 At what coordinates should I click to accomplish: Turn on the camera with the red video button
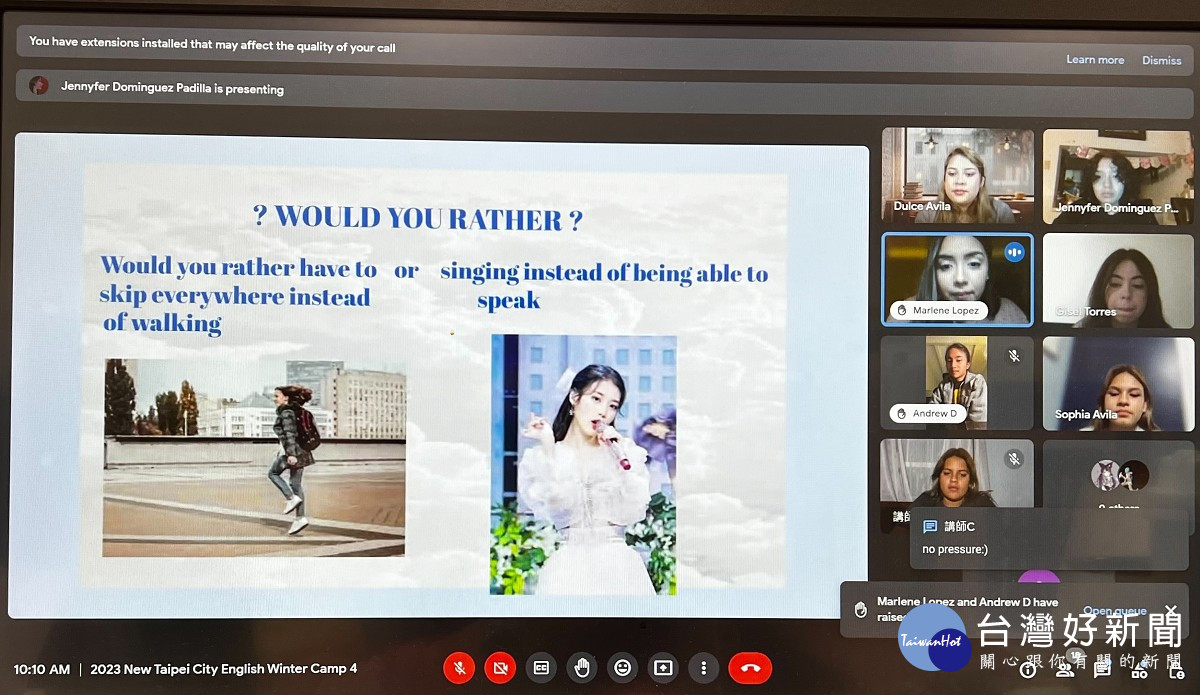[x=500, y=668]
